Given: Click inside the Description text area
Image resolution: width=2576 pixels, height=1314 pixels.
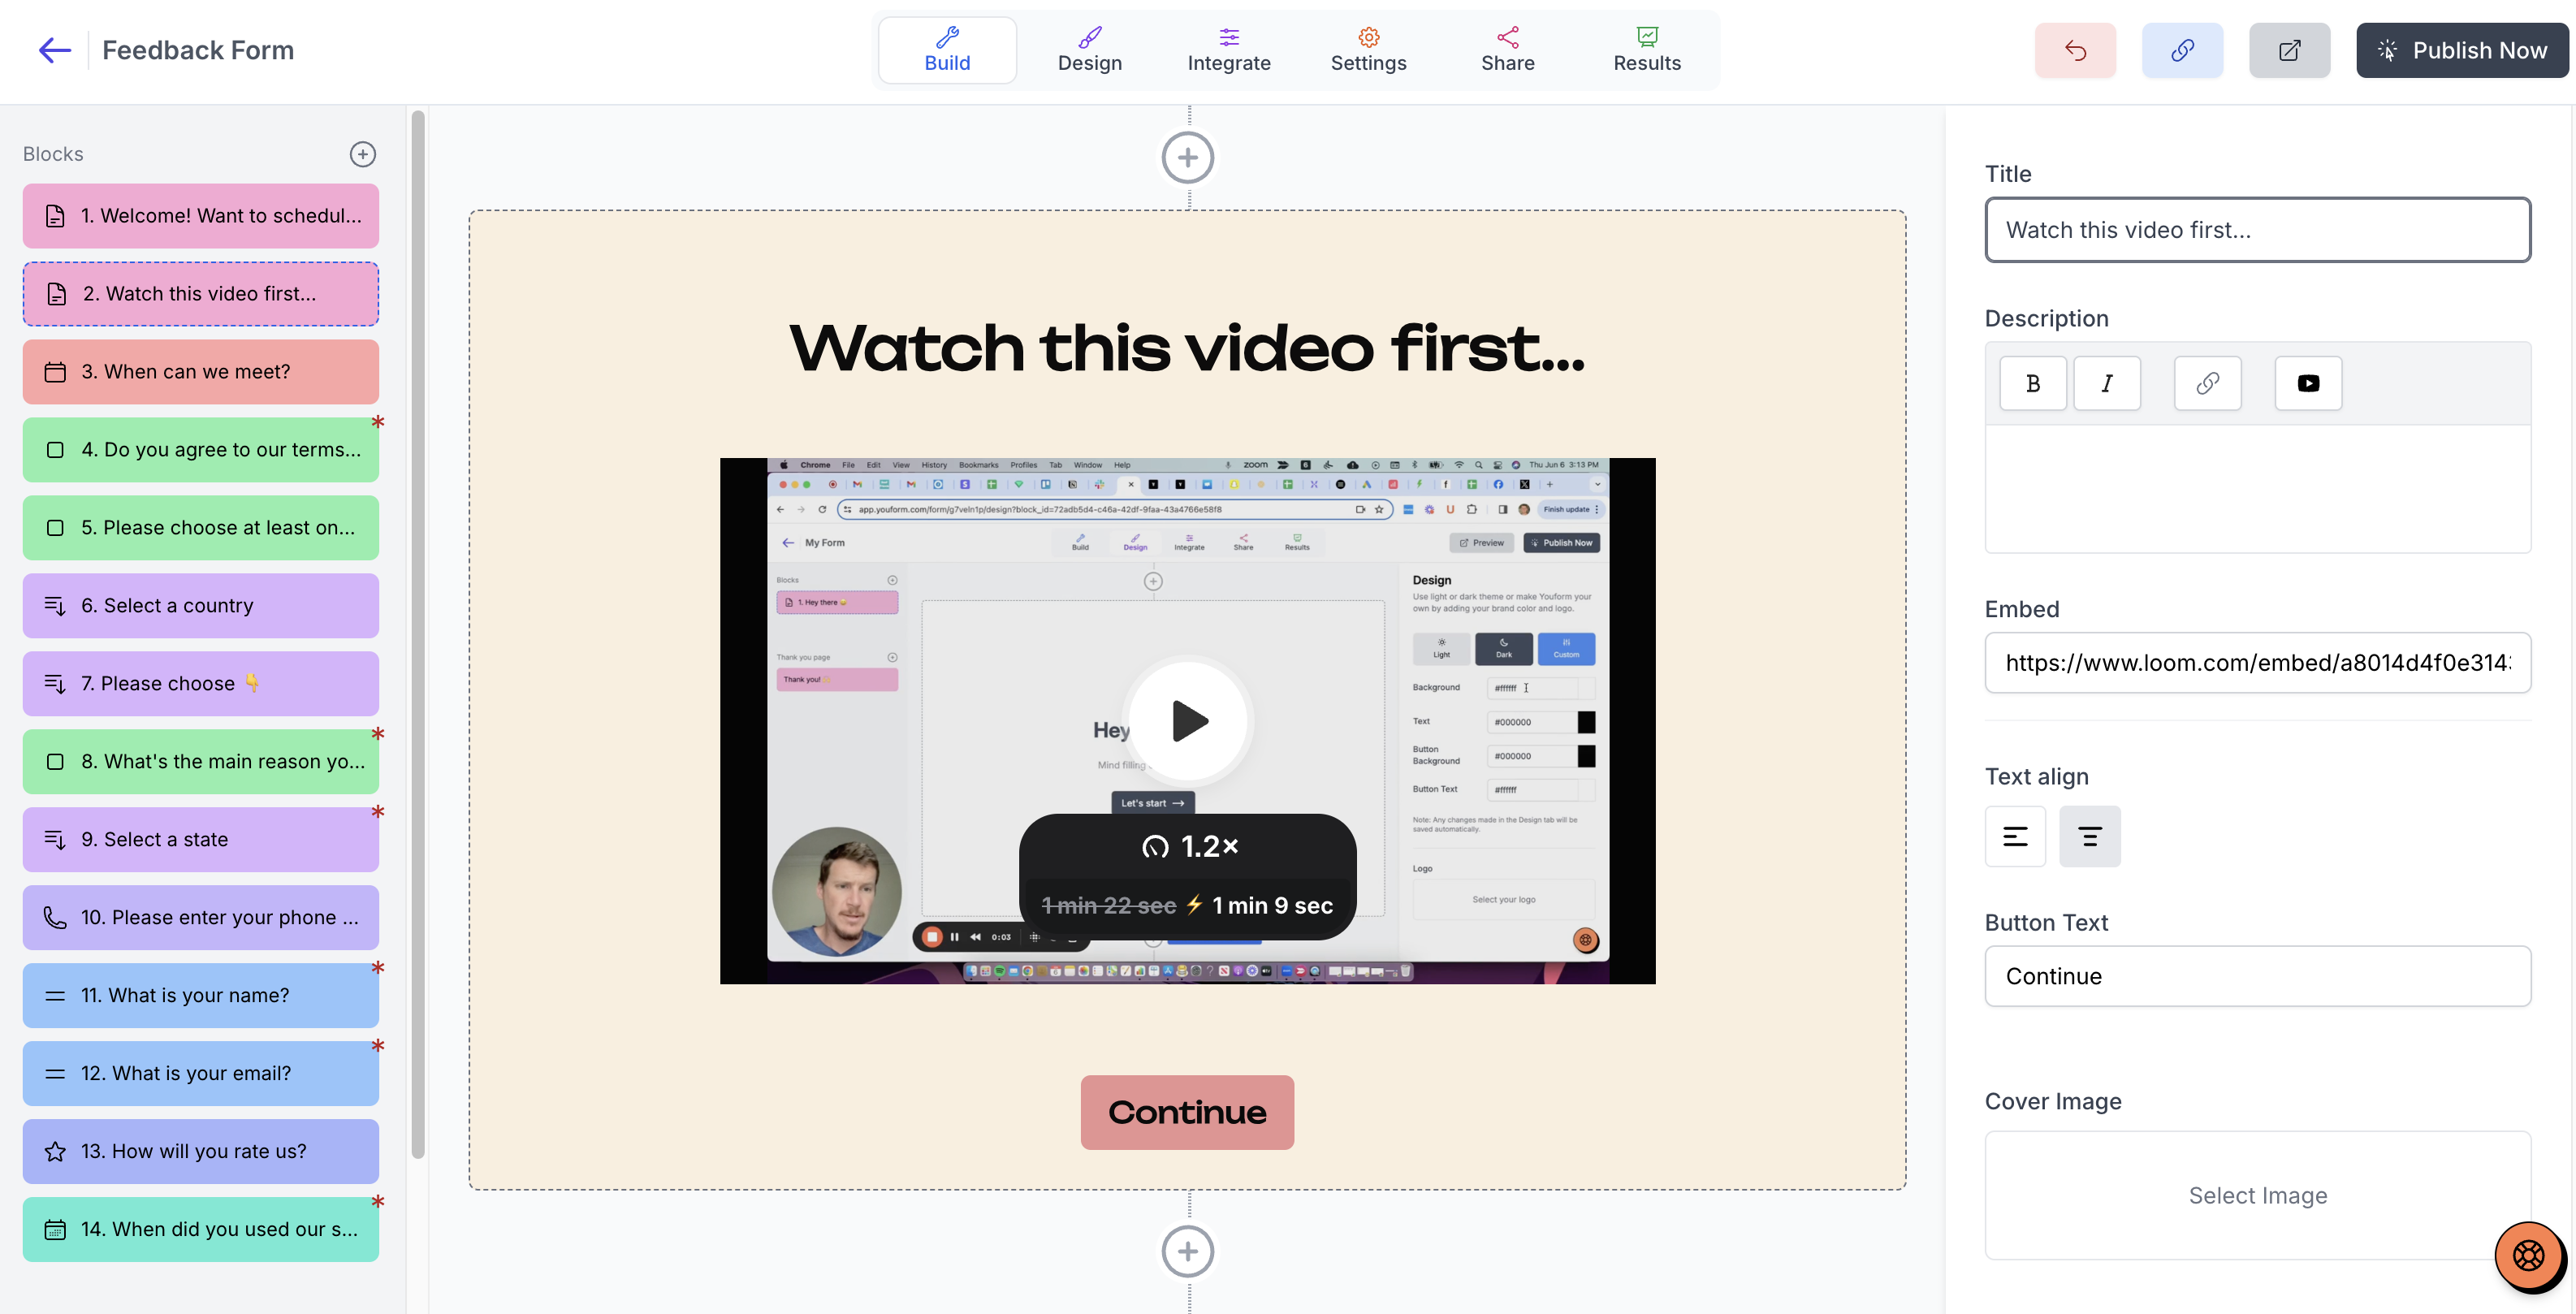Looking at the screenshot, I should coord(2257,488).
